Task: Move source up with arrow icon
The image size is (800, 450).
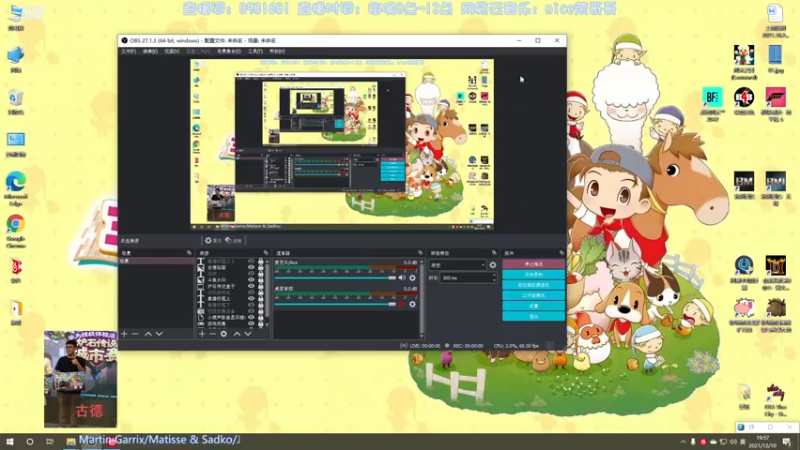Action: (237, 334)
